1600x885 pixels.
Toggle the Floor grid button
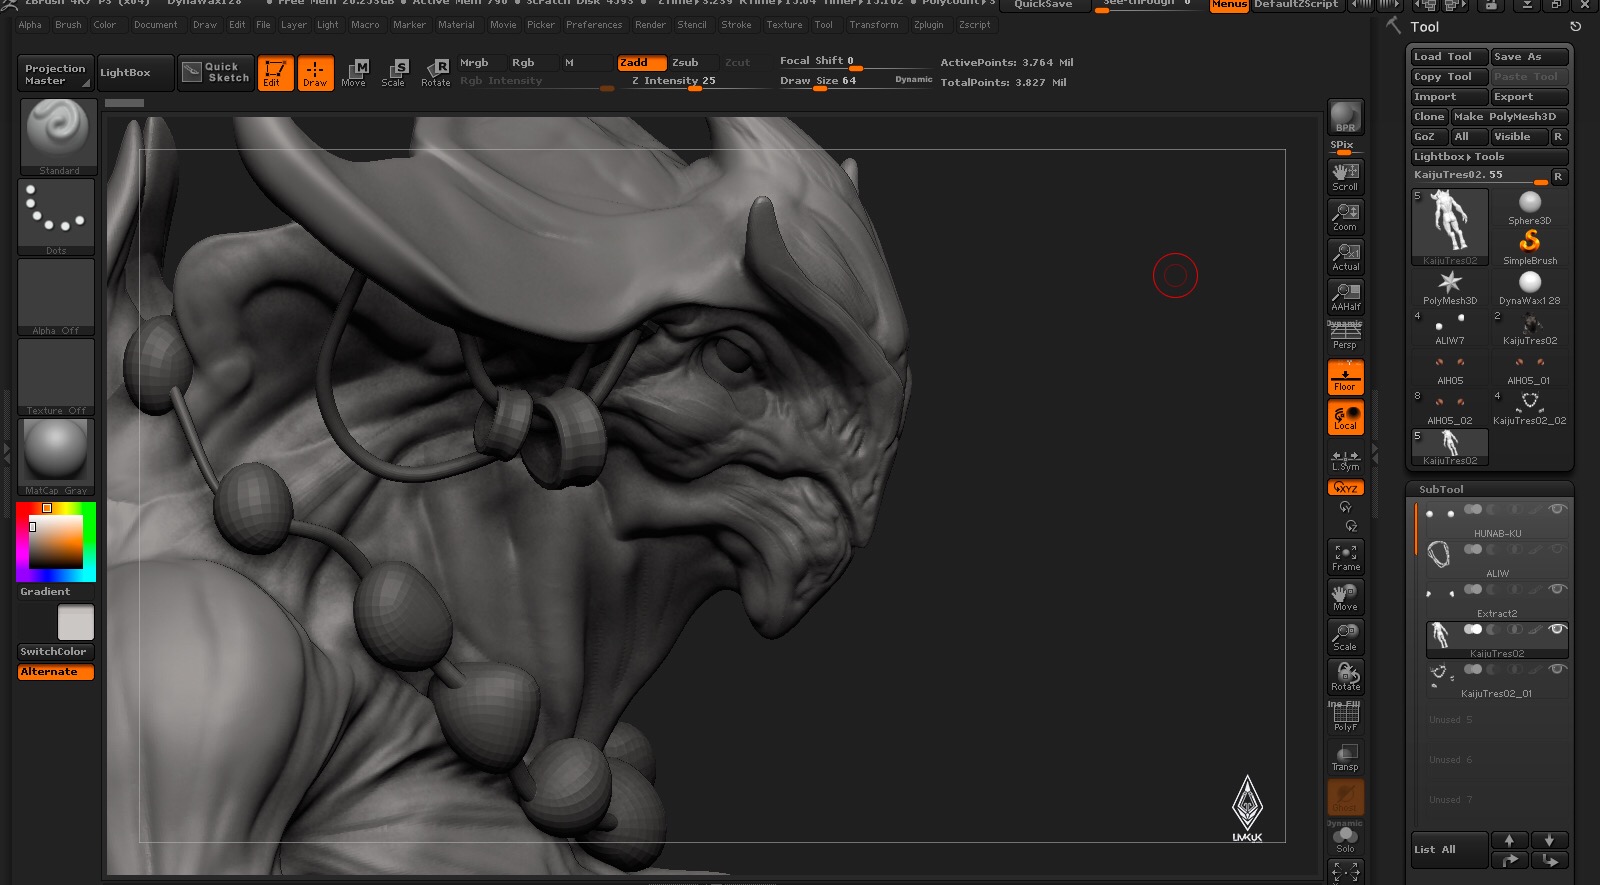(1345, 377)
